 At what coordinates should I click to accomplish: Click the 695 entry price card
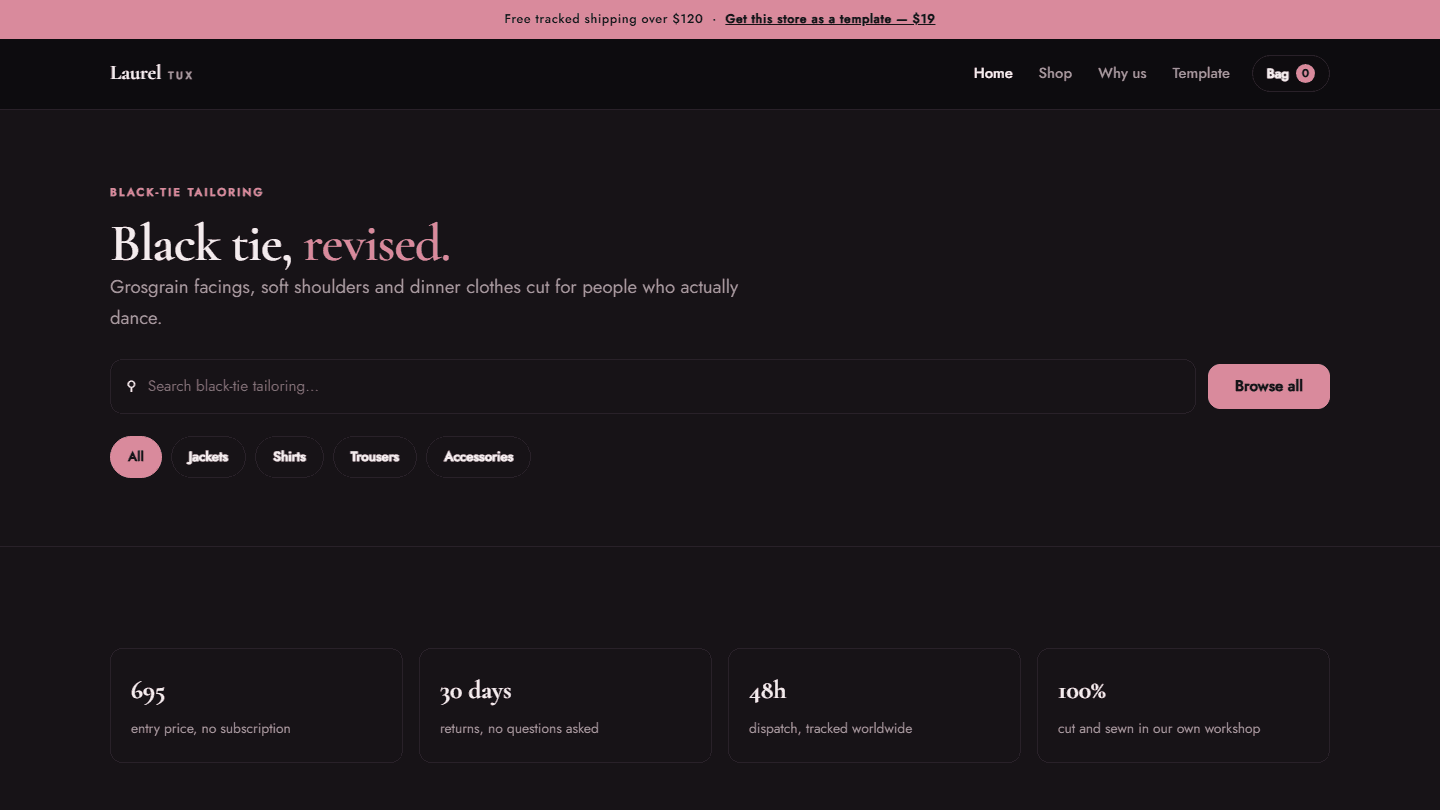(x=256, y=705)
